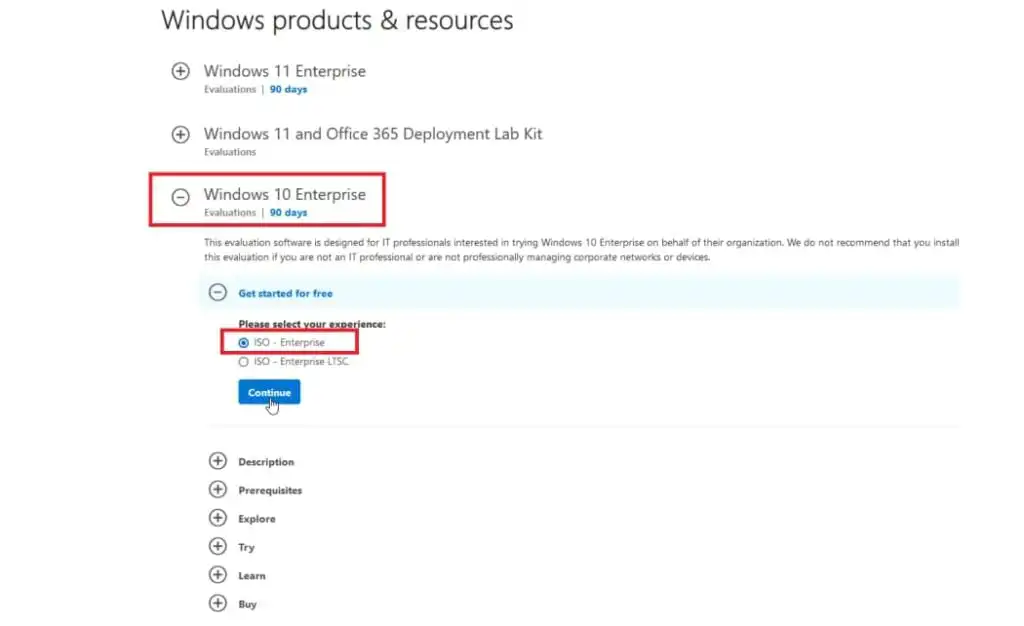Click the ISO - Enterprise label text
The image size is (1024, 626).
pos(289,343)
